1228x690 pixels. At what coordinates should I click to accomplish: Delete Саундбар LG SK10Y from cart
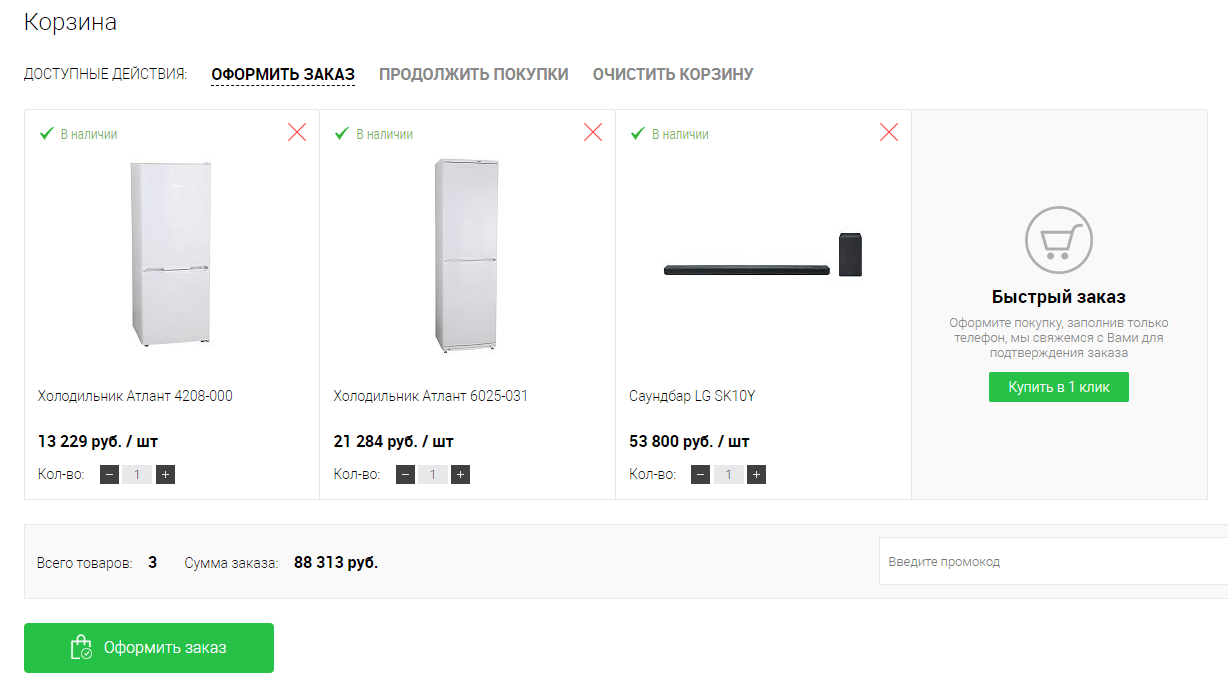(889, 132)
